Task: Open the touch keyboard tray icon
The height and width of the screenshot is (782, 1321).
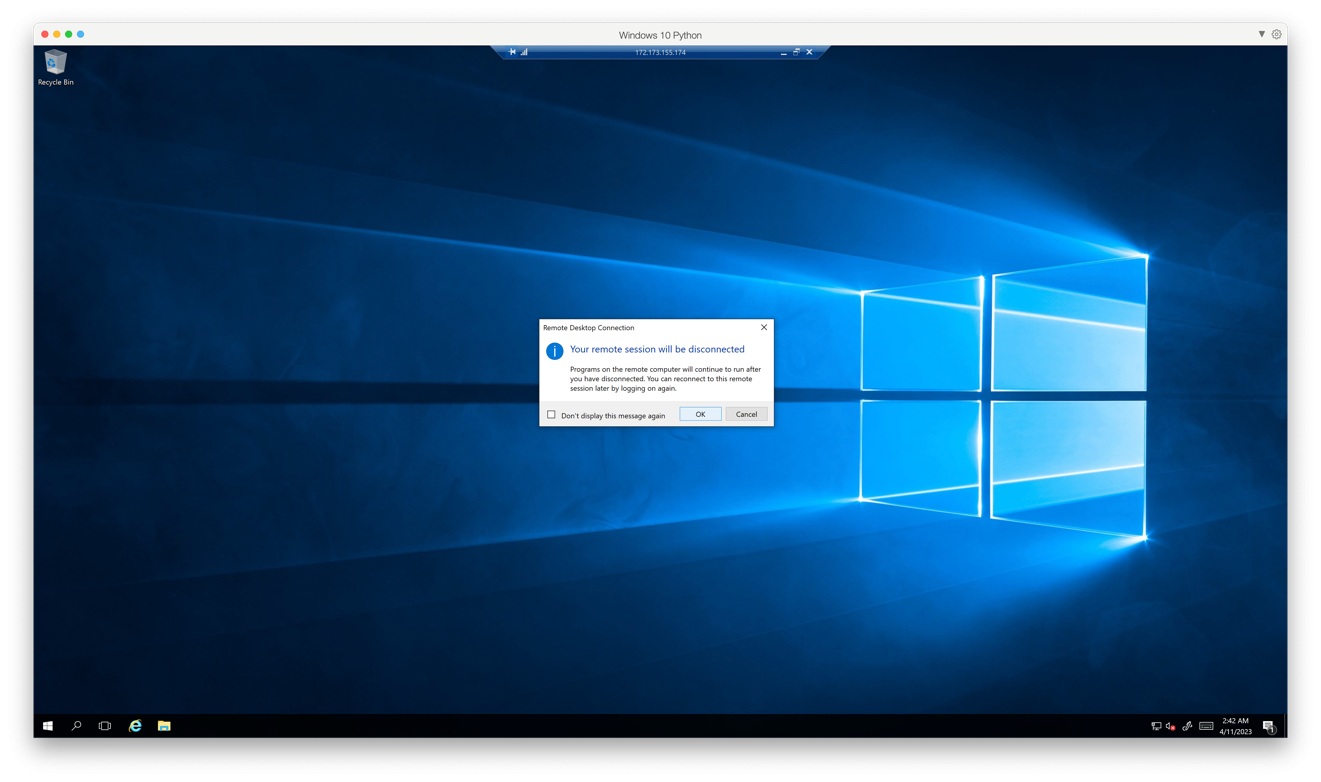Action: 1206,726
